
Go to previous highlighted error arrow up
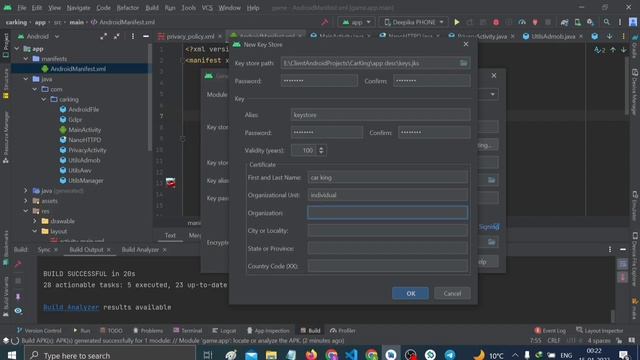click(x=613, y=50)
